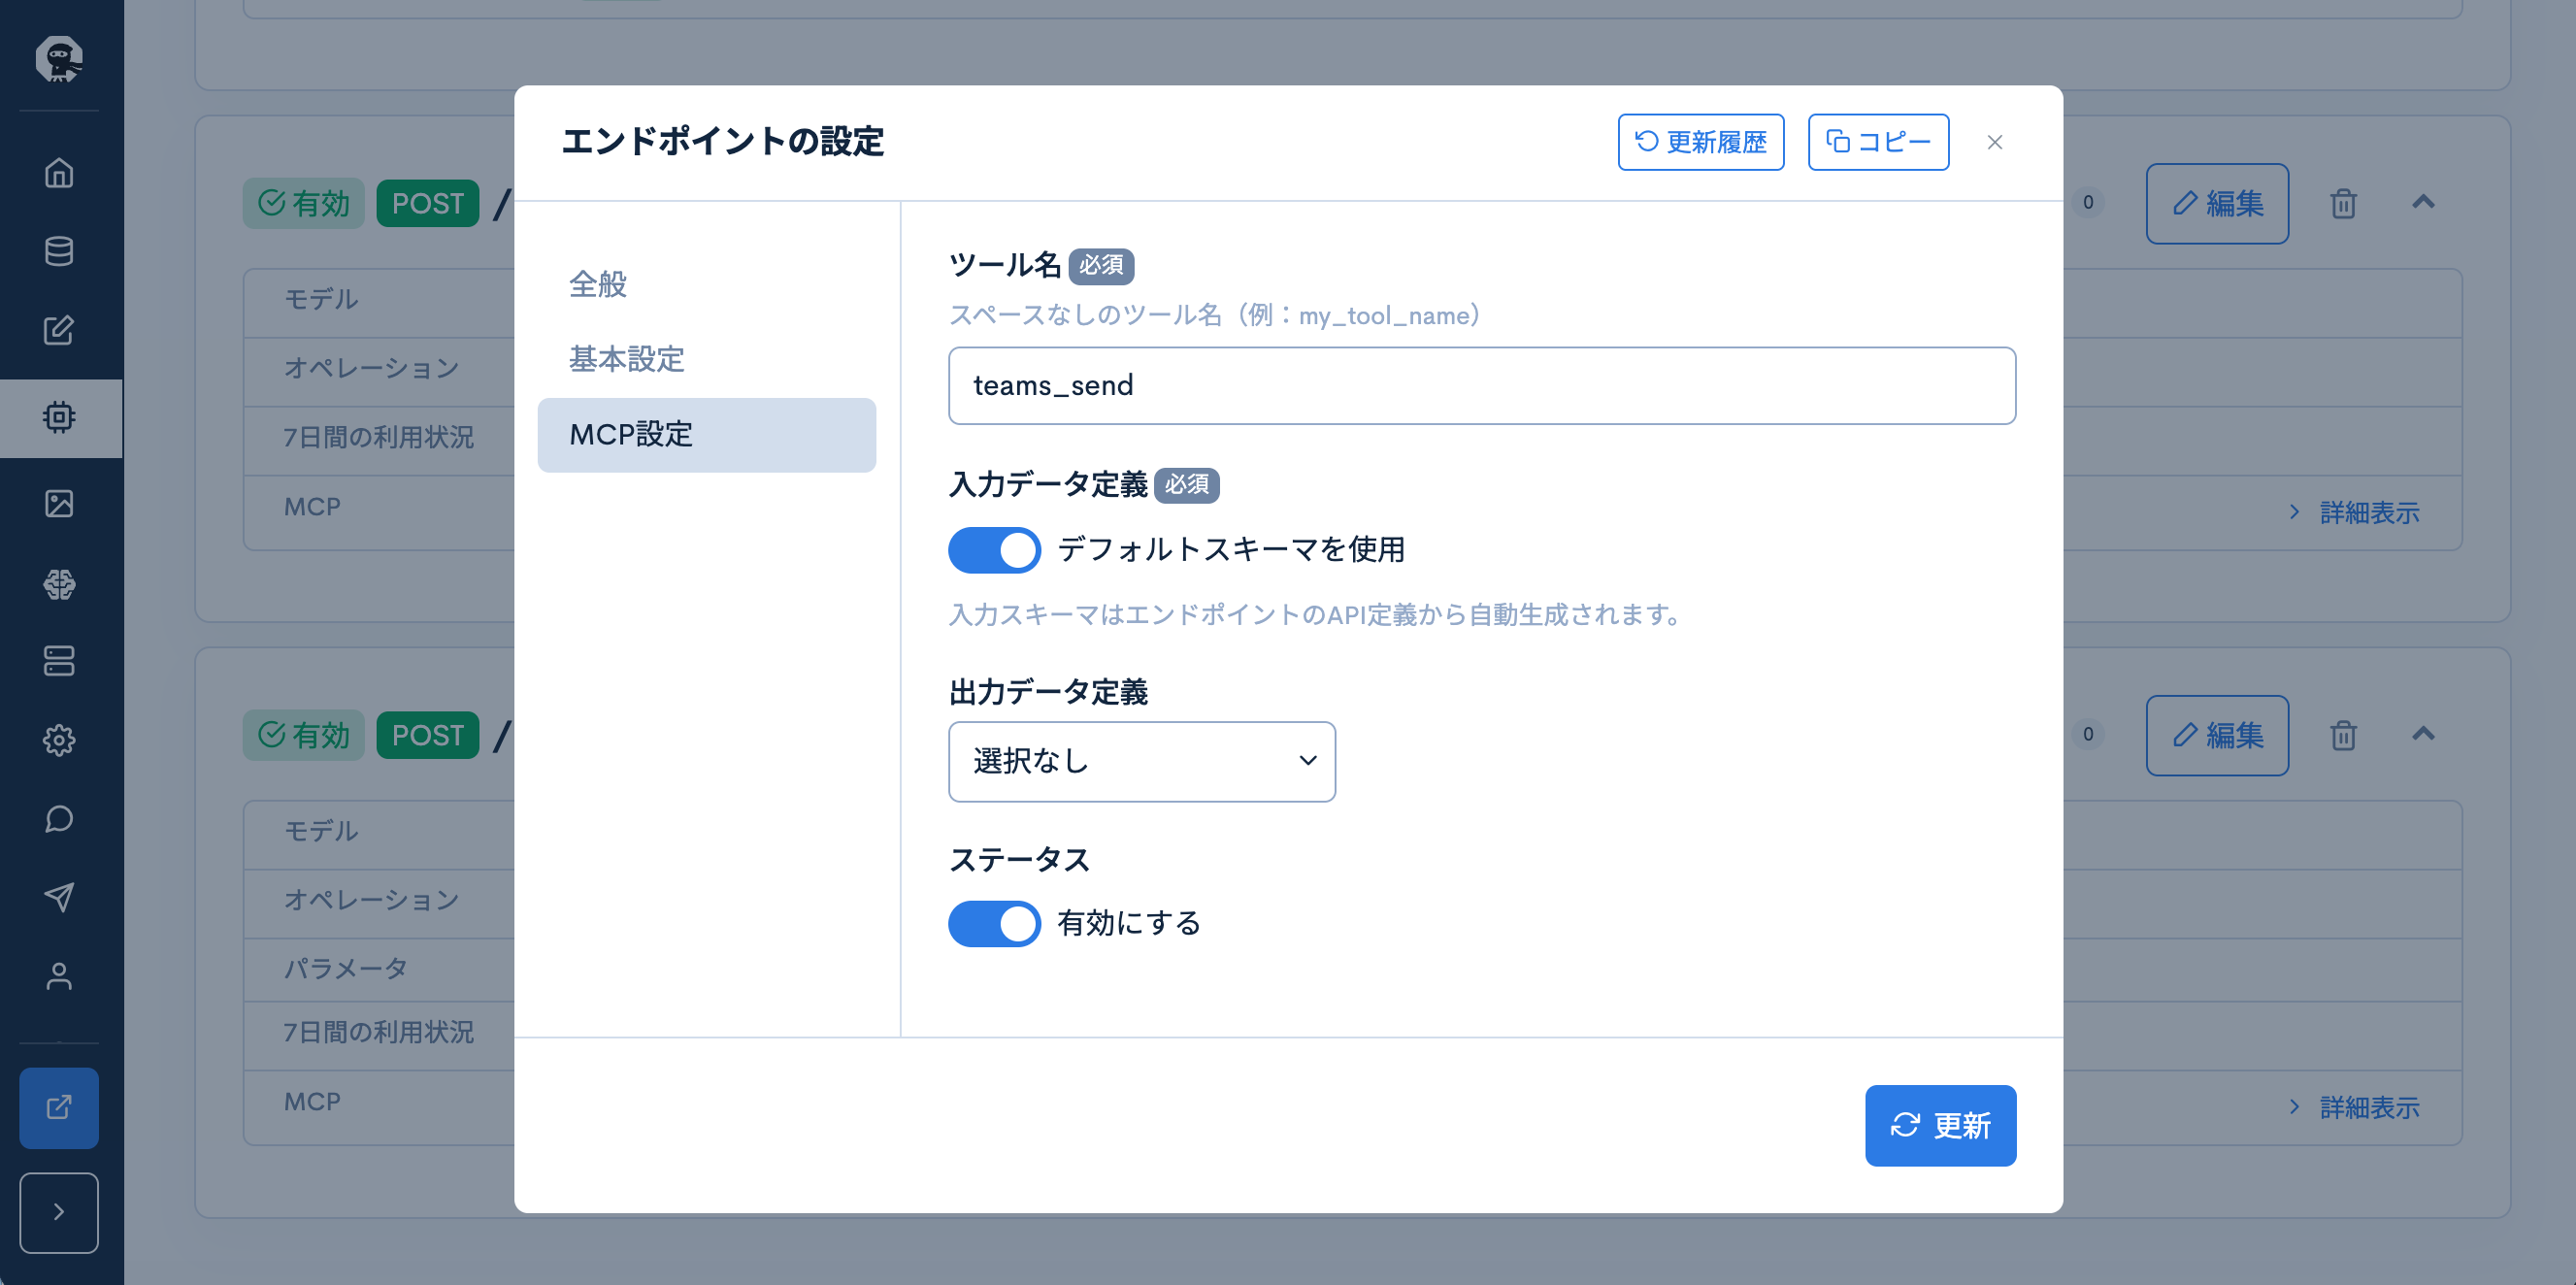This screenshot has height=1285, width=2576.
Task: Expand 詳細表示 in first endpoint MCP row
Action: (x=2354, y=513)
